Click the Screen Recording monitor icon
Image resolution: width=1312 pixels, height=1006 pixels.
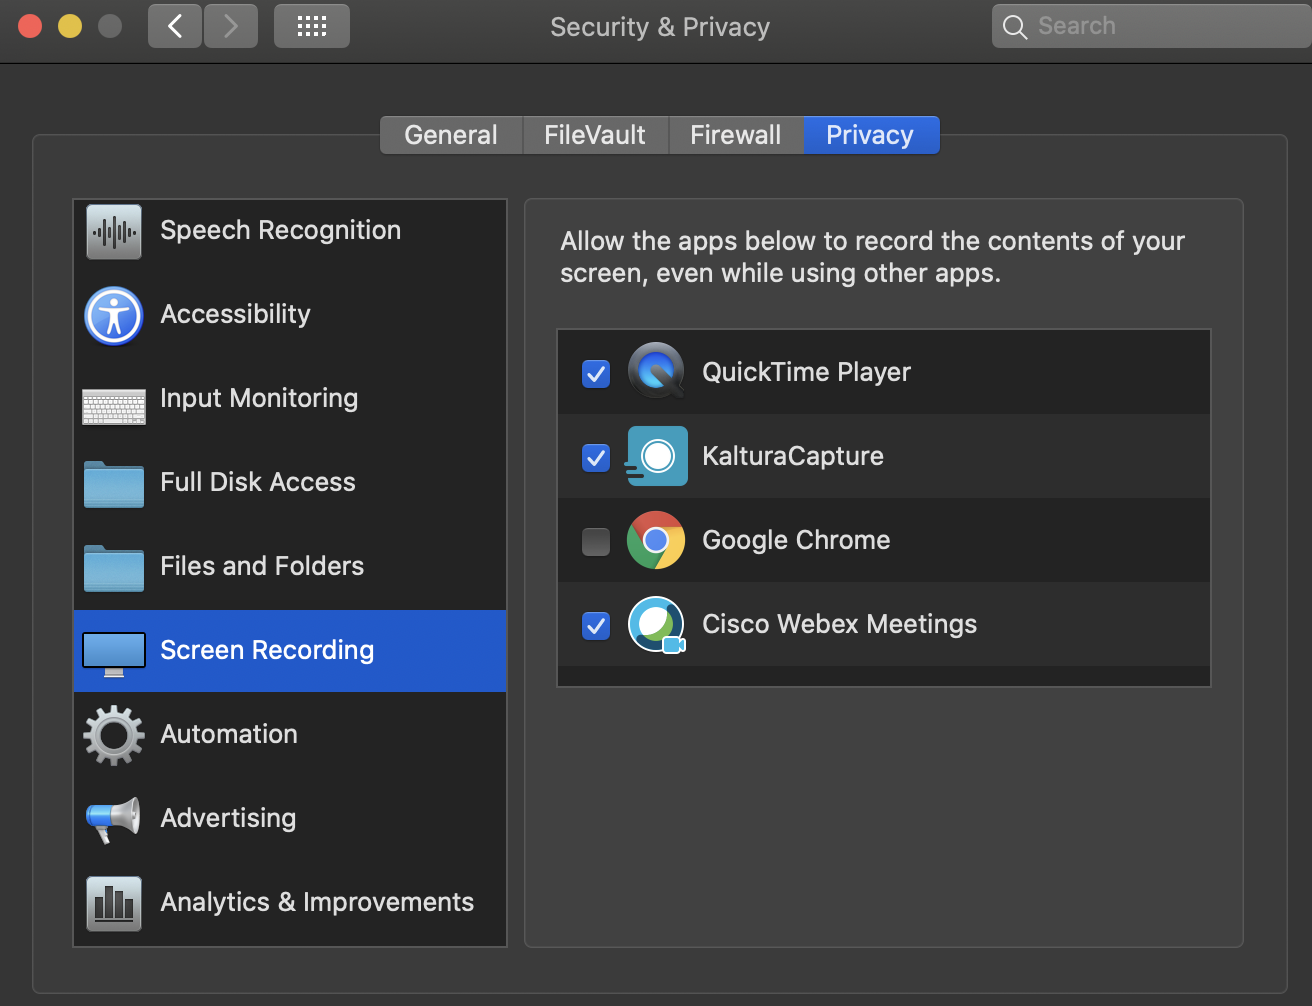pyautogui.click(x=114, y=653)
